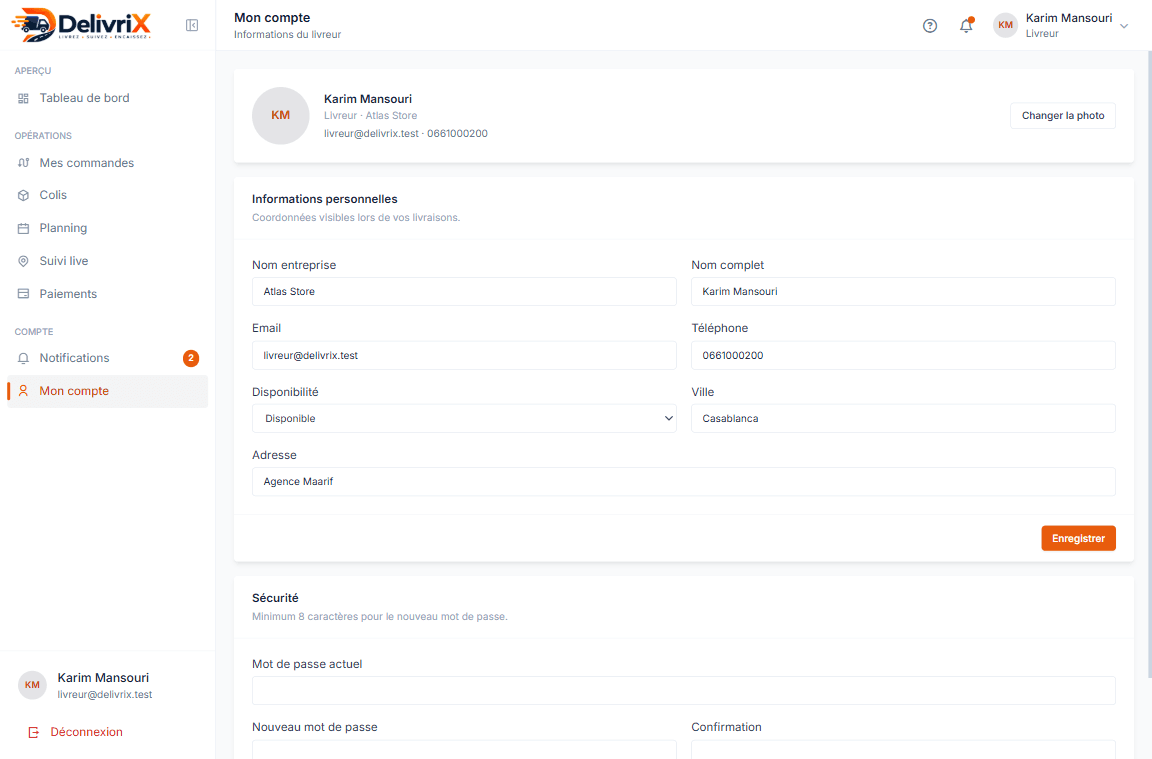The image size is (1152, 759).
Task: Click 'Informations du livreur' subtitle
Action: pyautogui.click(x=287, y=35)
